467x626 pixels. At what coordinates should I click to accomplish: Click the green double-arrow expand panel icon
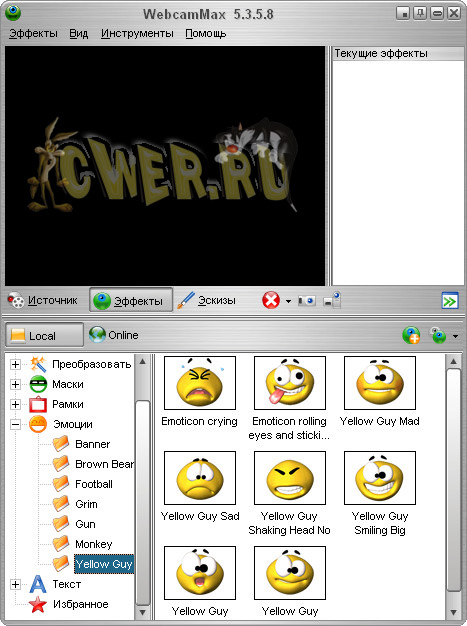point(450,301)
